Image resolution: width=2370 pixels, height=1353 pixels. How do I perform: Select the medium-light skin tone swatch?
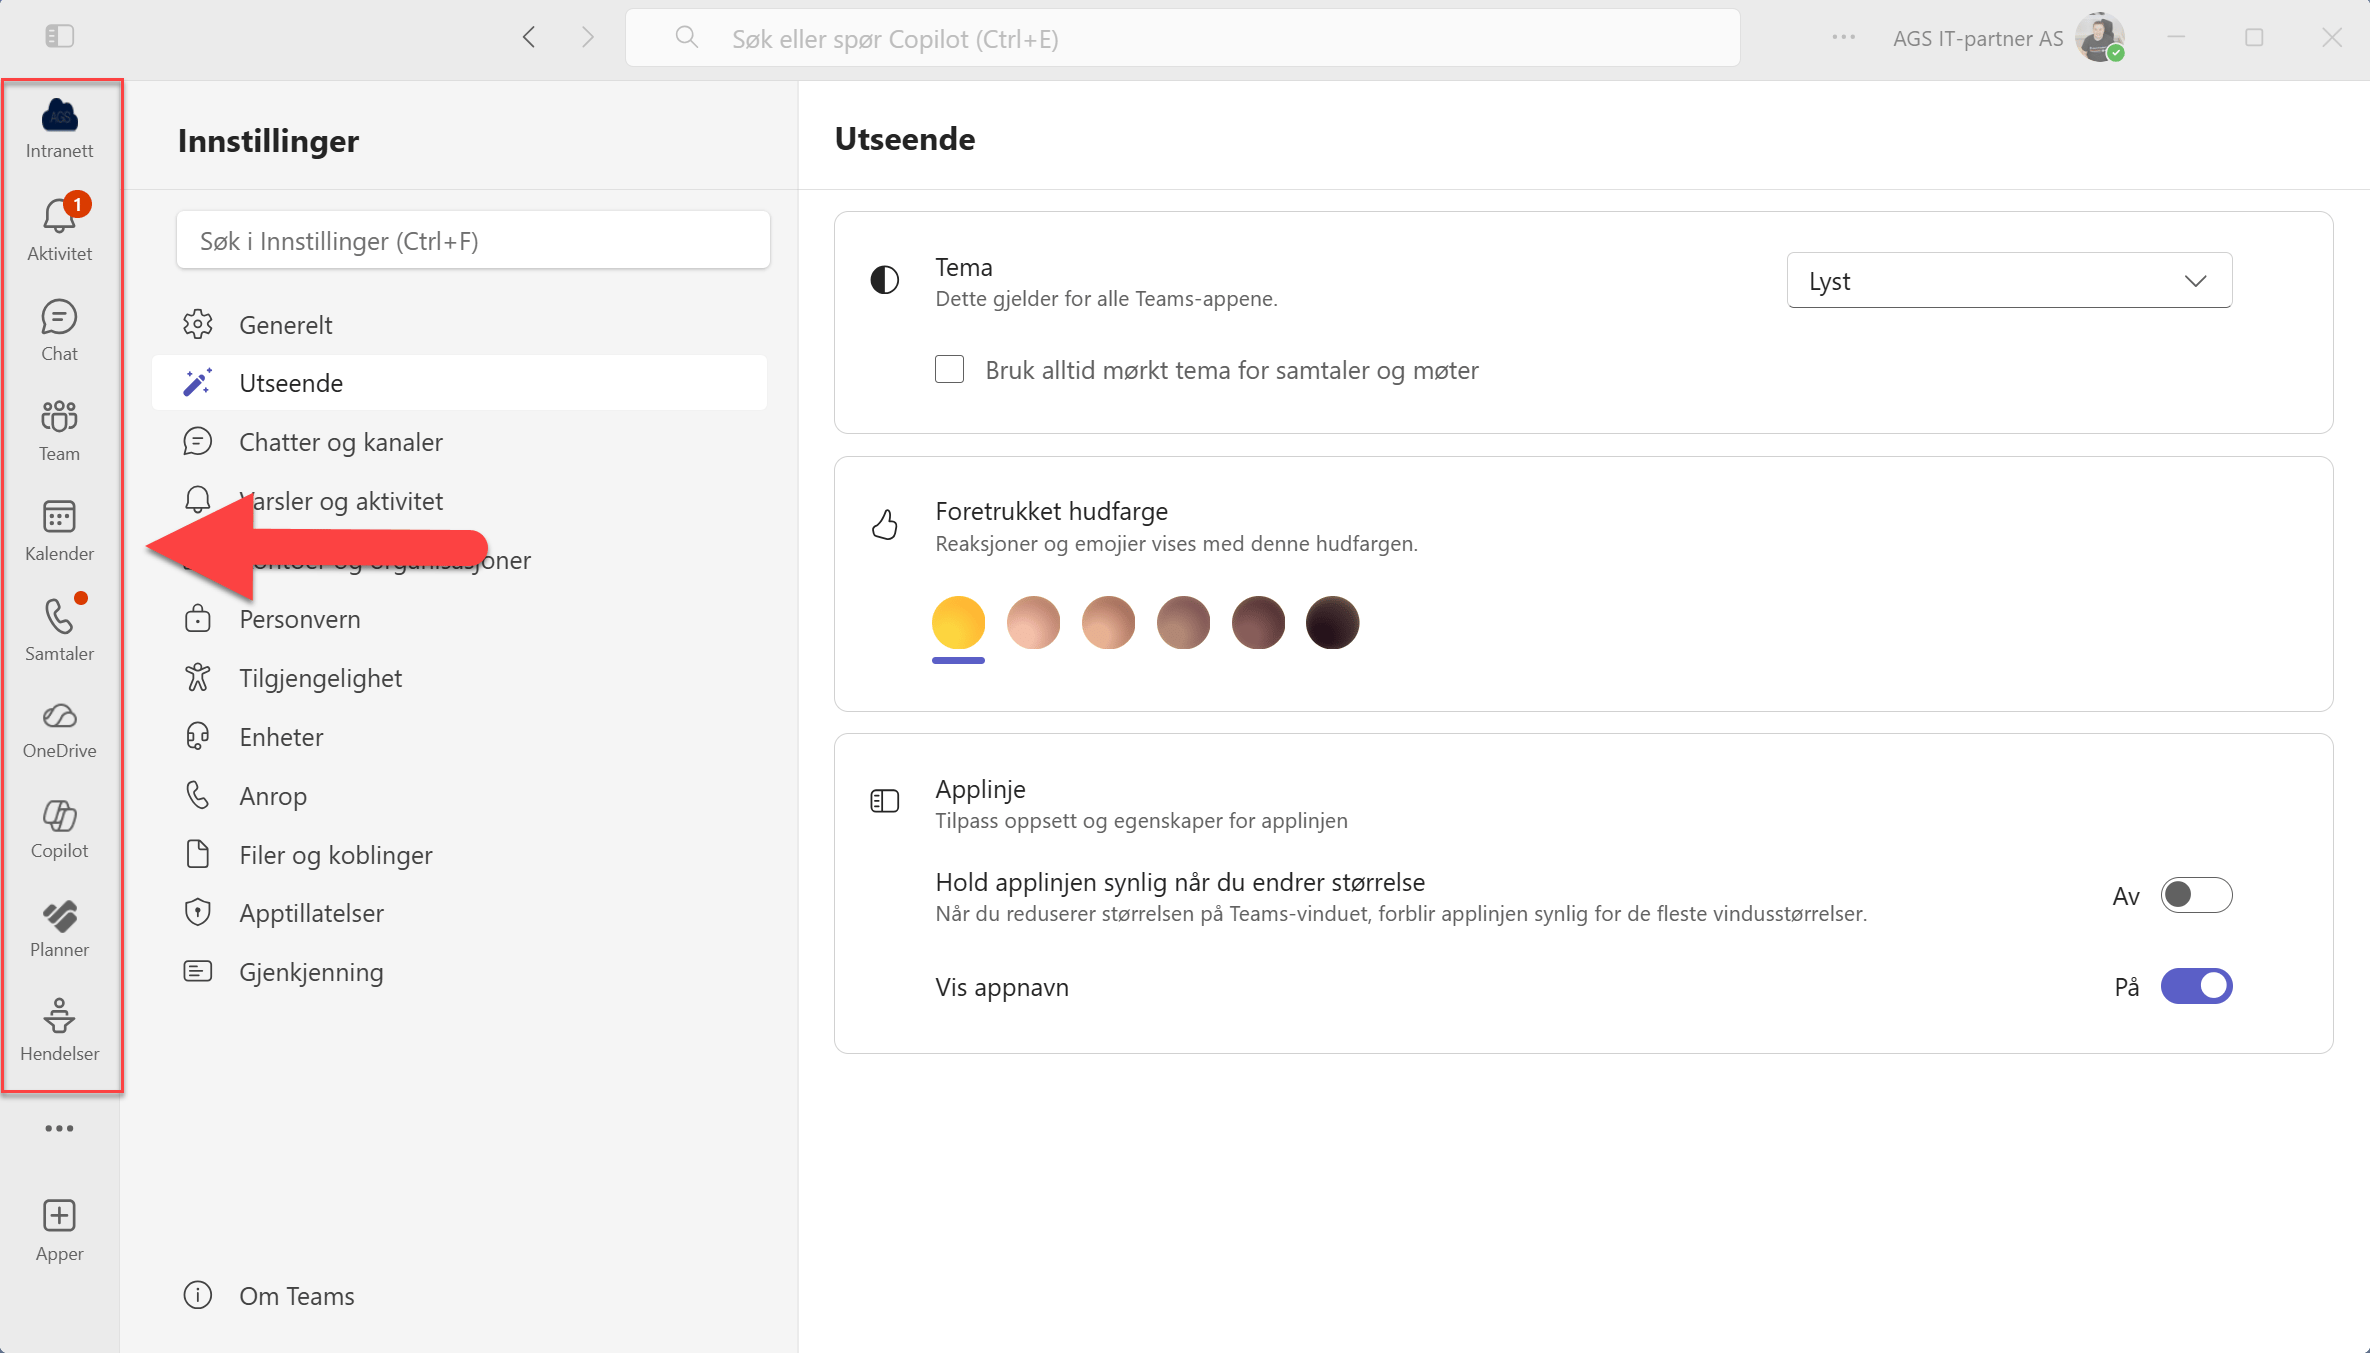tap(1108, 622)
